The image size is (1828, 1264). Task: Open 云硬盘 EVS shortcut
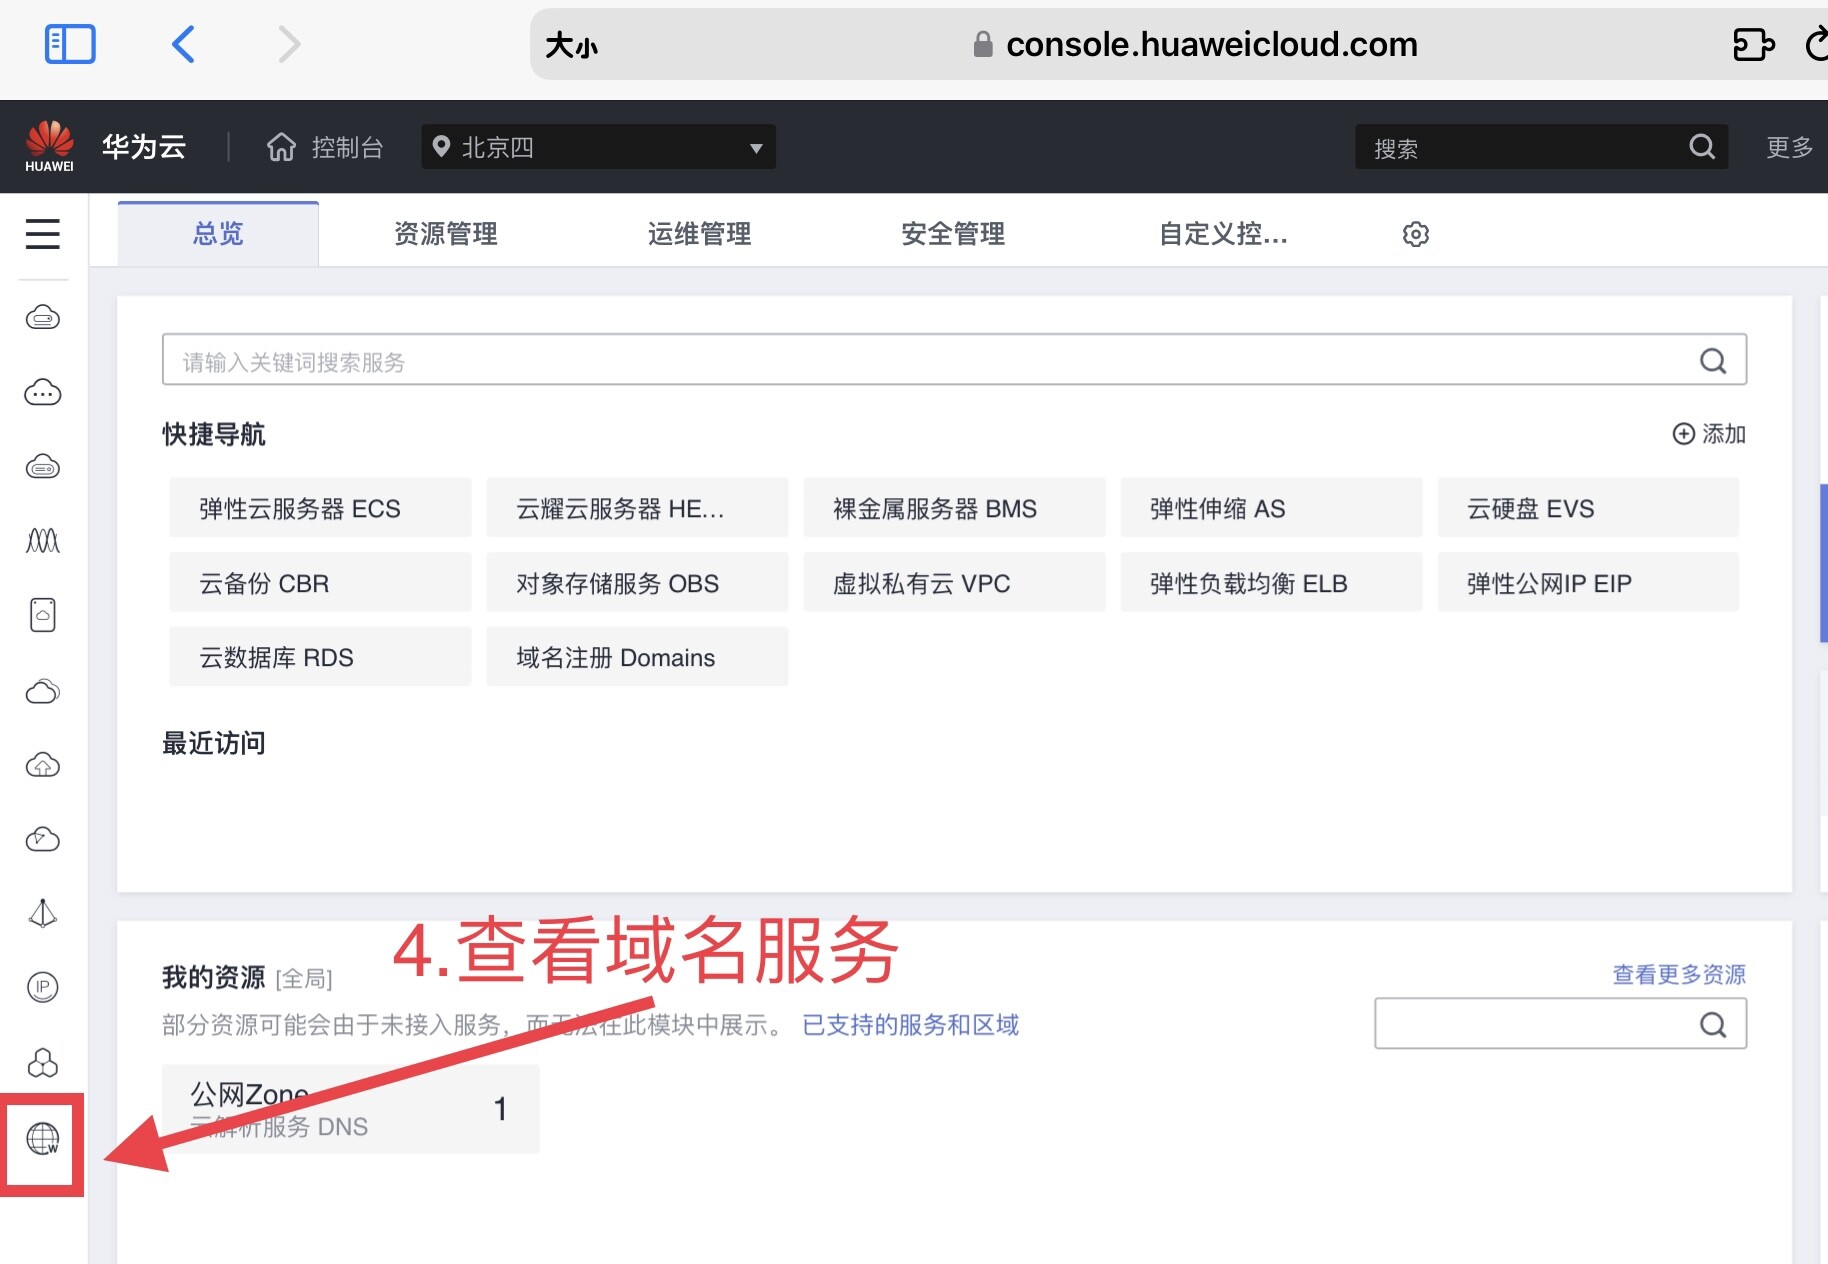1588,508
